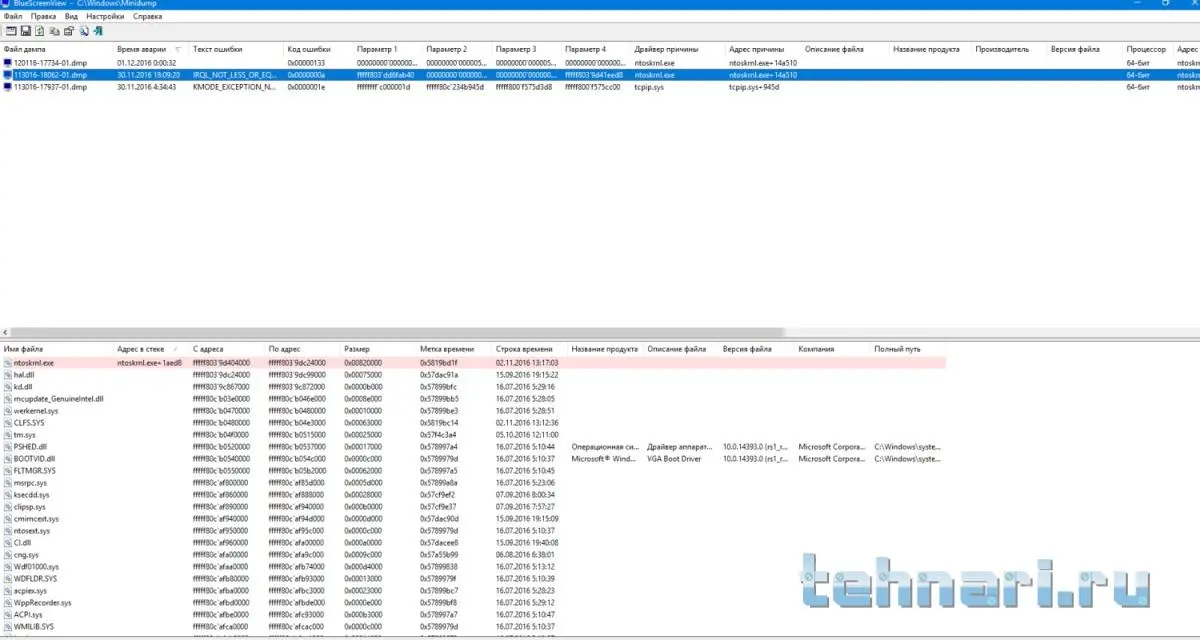Screen dimensions: 1200x640
Task: Sort by the Процессор column header
Action: [x=1148, y=49]
